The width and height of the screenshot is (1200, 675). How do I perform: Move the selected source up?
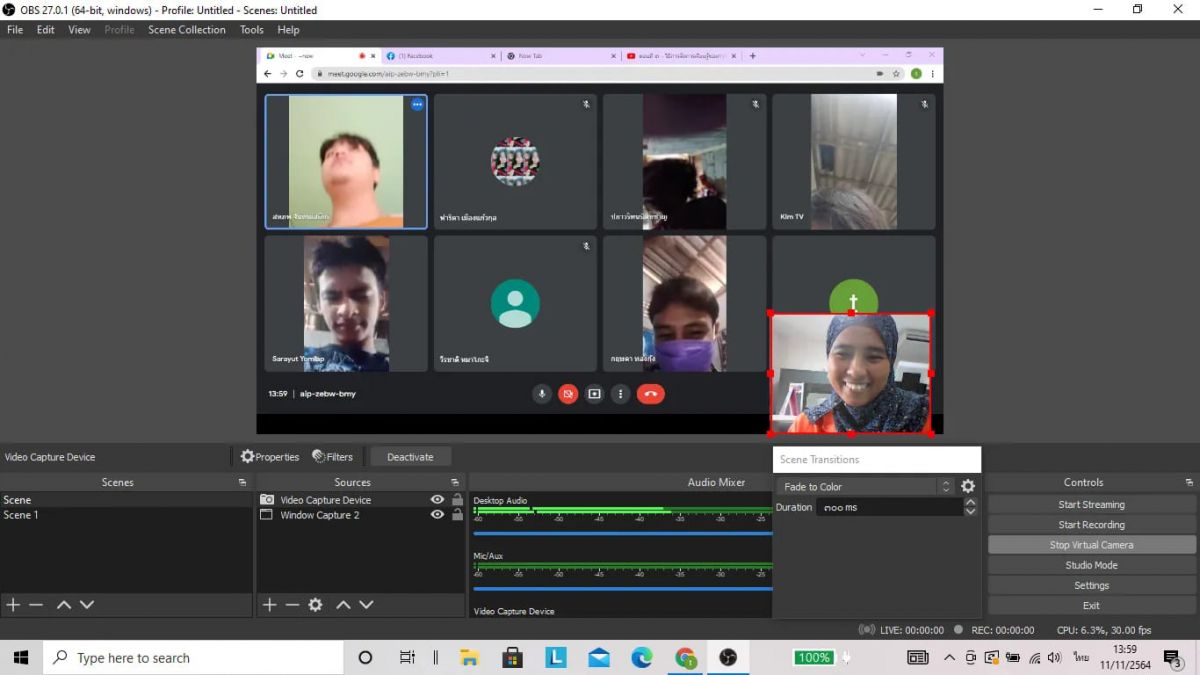tap(343, 605)
